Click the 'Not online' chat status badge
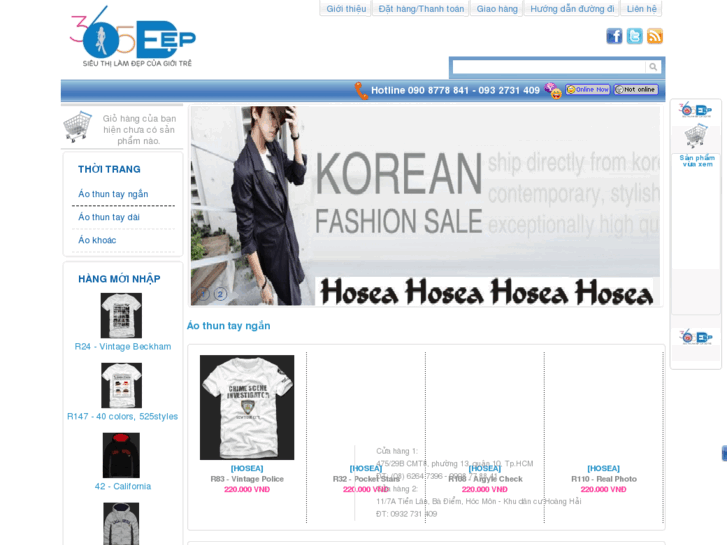Screen dimensions: 727x545 coord(636,90)
